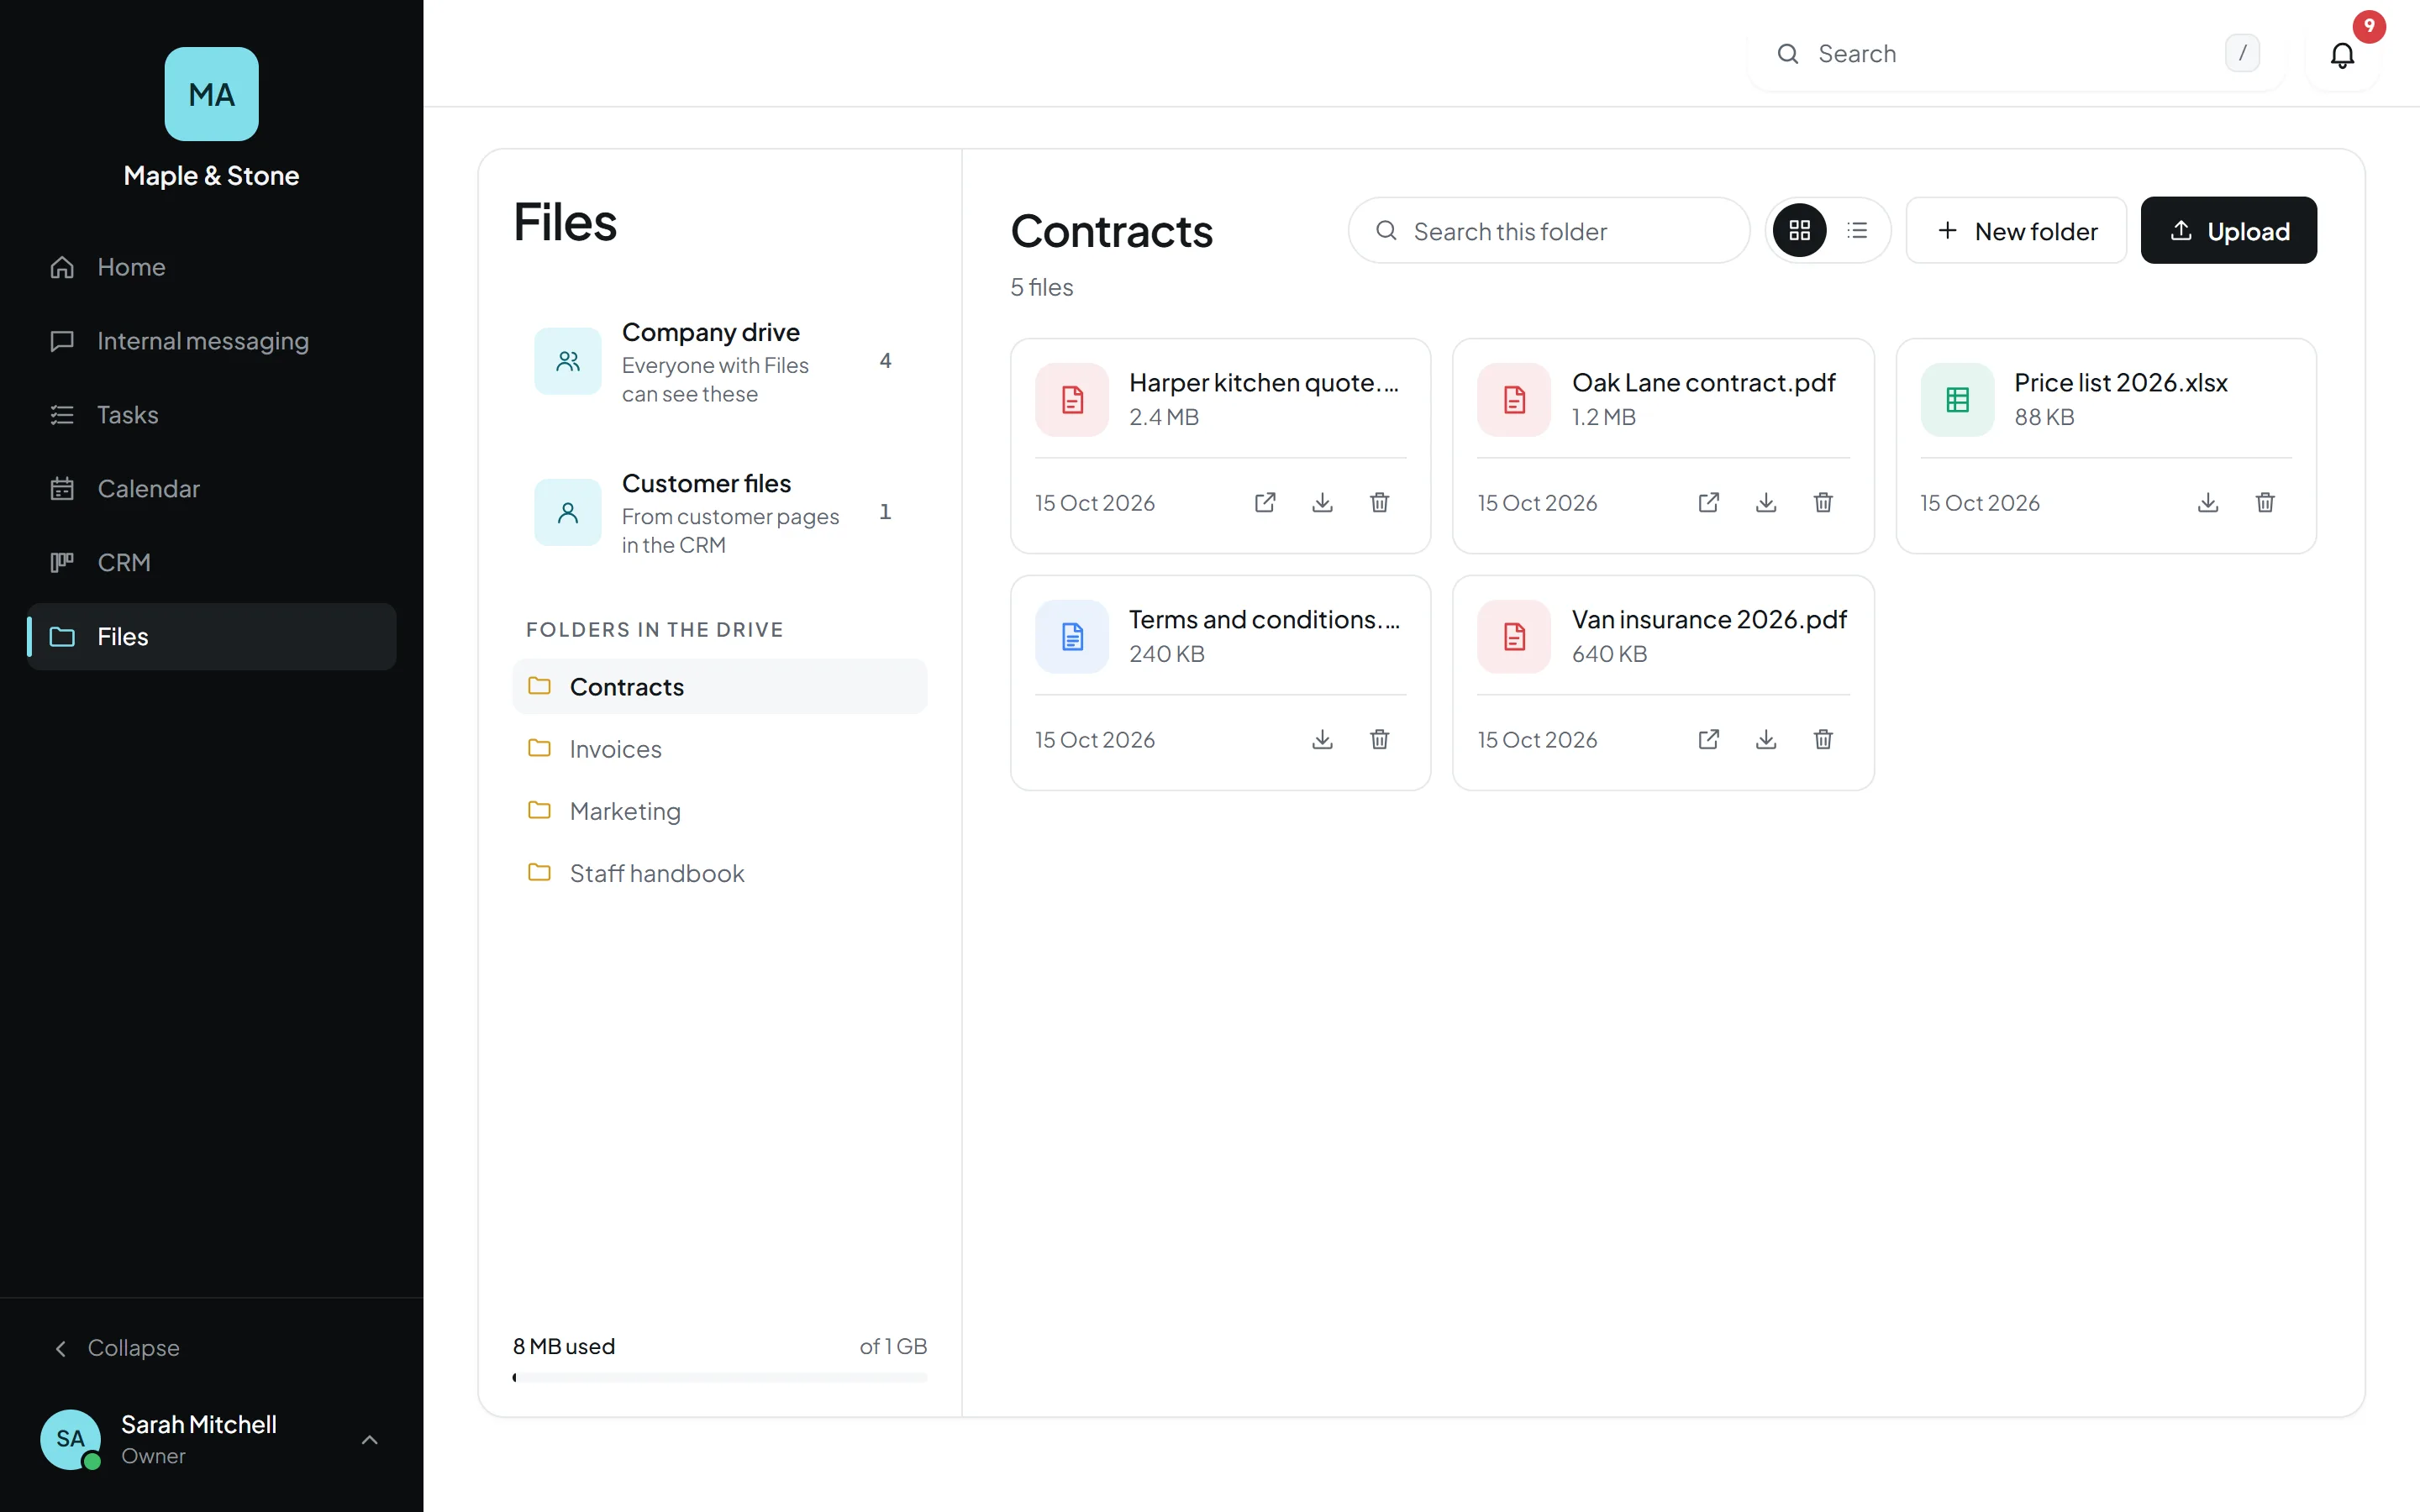Download Price list 2026.xlsx
This screenshot has height=1512, width=2420.
(2208, 502)
